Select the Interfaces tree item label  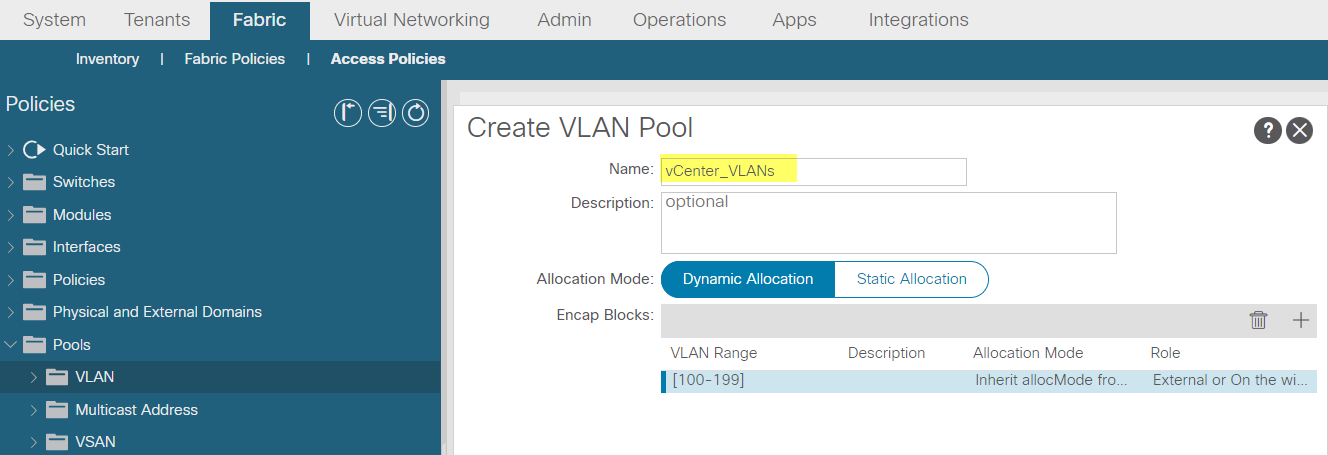[x=87, y=247]
